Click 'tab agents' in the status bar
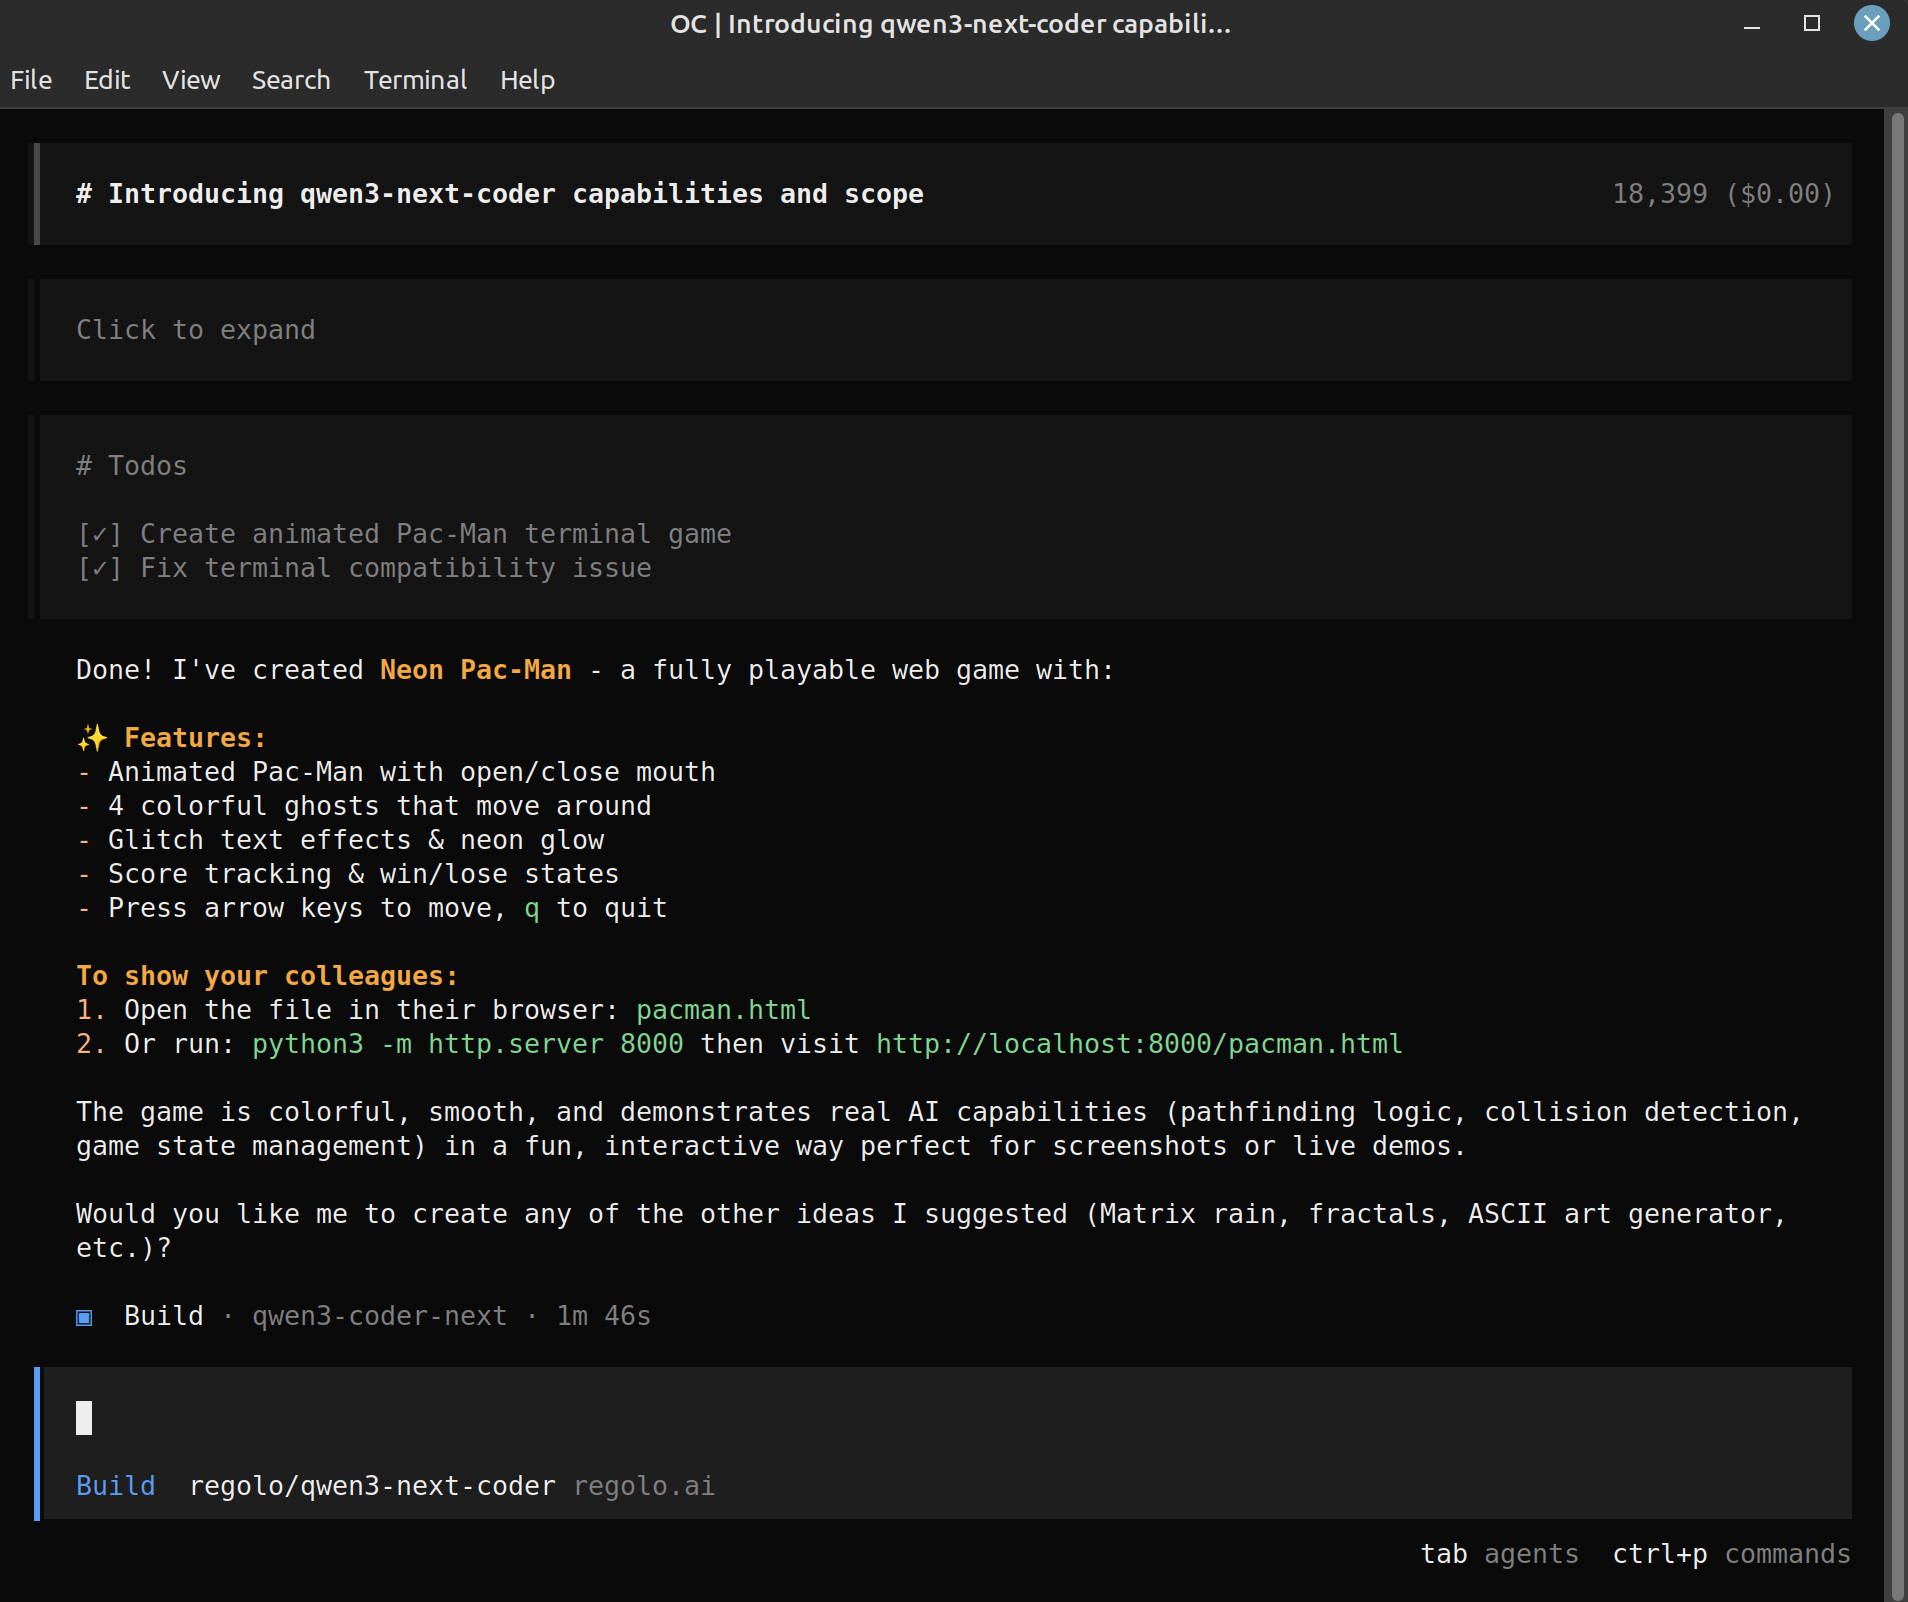 pyautogui.click(x=1498, y=1554)
